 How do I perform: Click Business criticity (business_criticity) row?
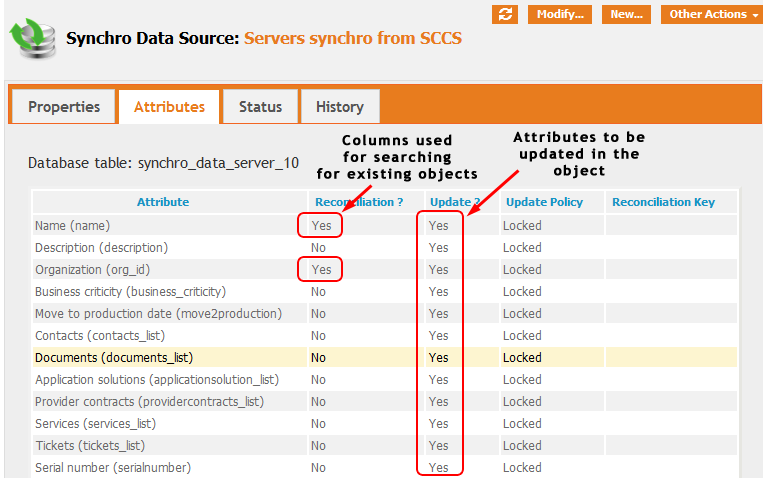[130, 291]
